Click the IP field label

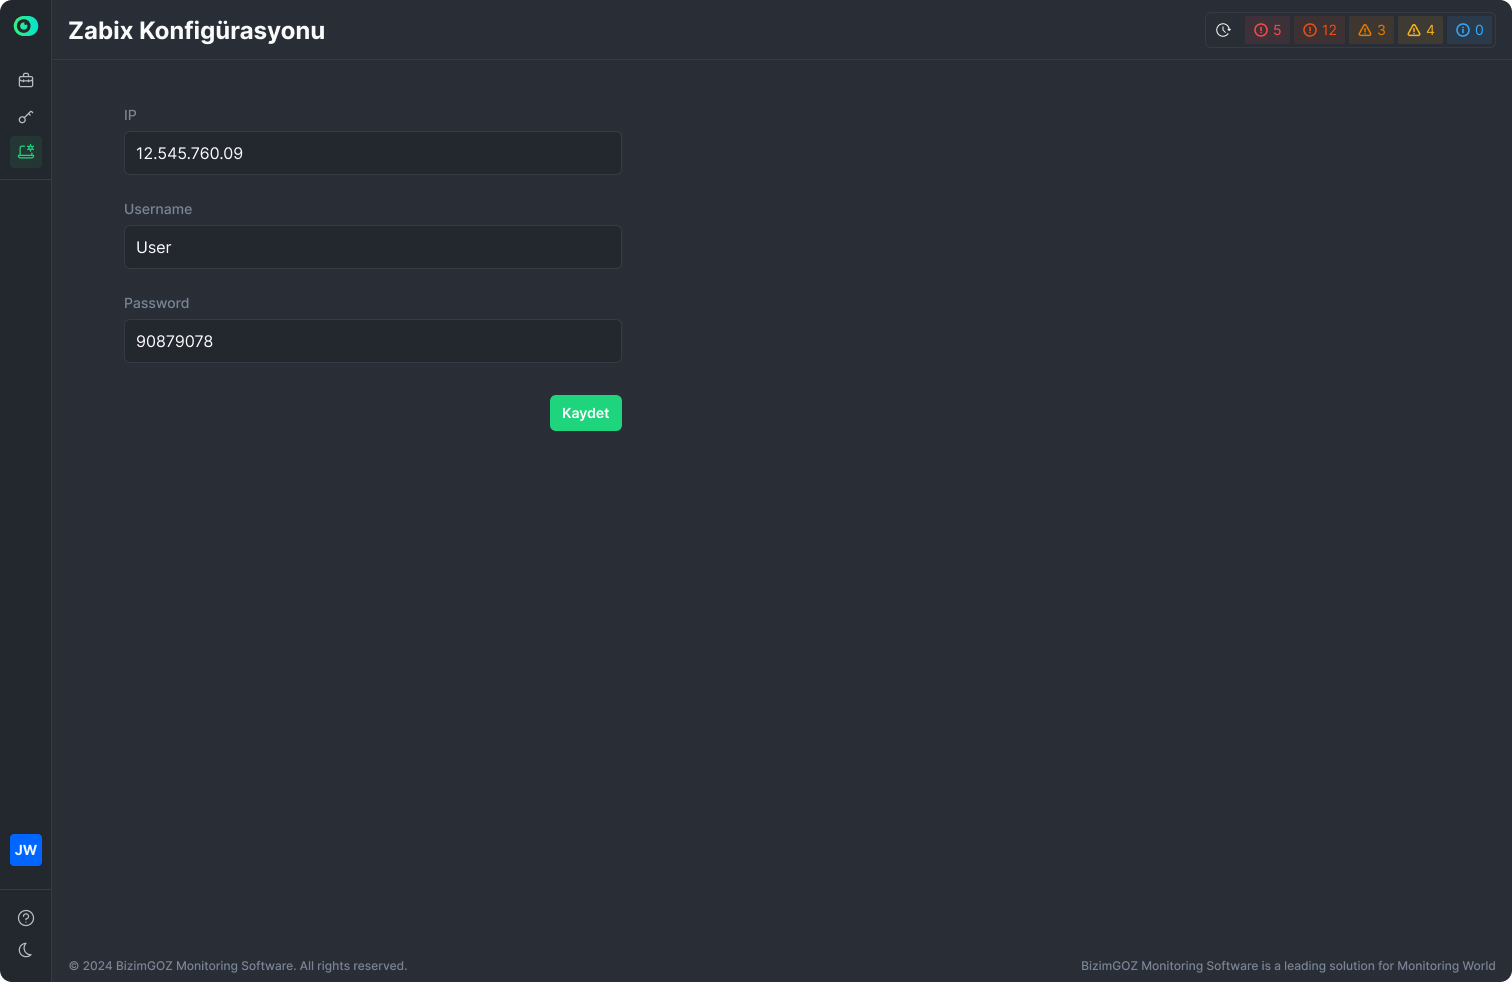coord(130,115)
